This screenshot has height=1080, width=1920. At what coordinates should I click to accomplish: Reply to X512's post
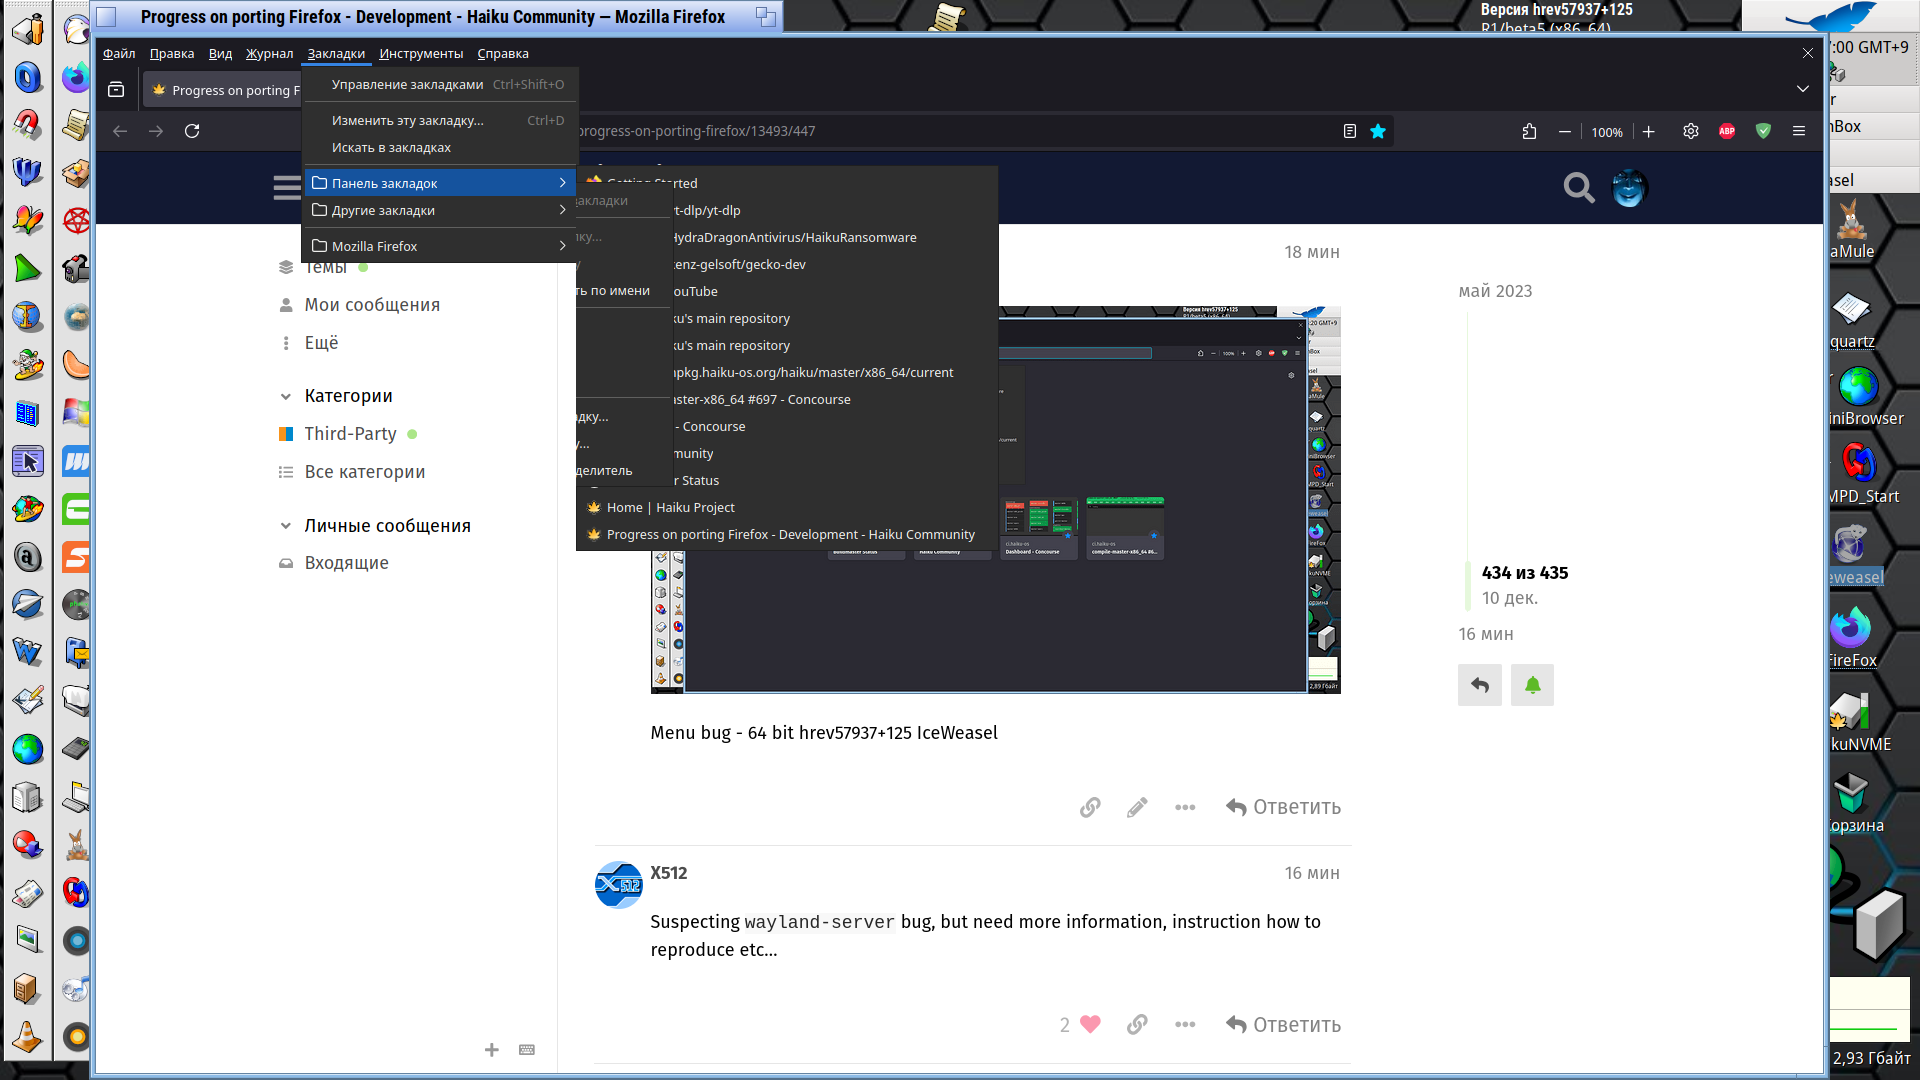pyautogui.click(x=1284, y=1024)
